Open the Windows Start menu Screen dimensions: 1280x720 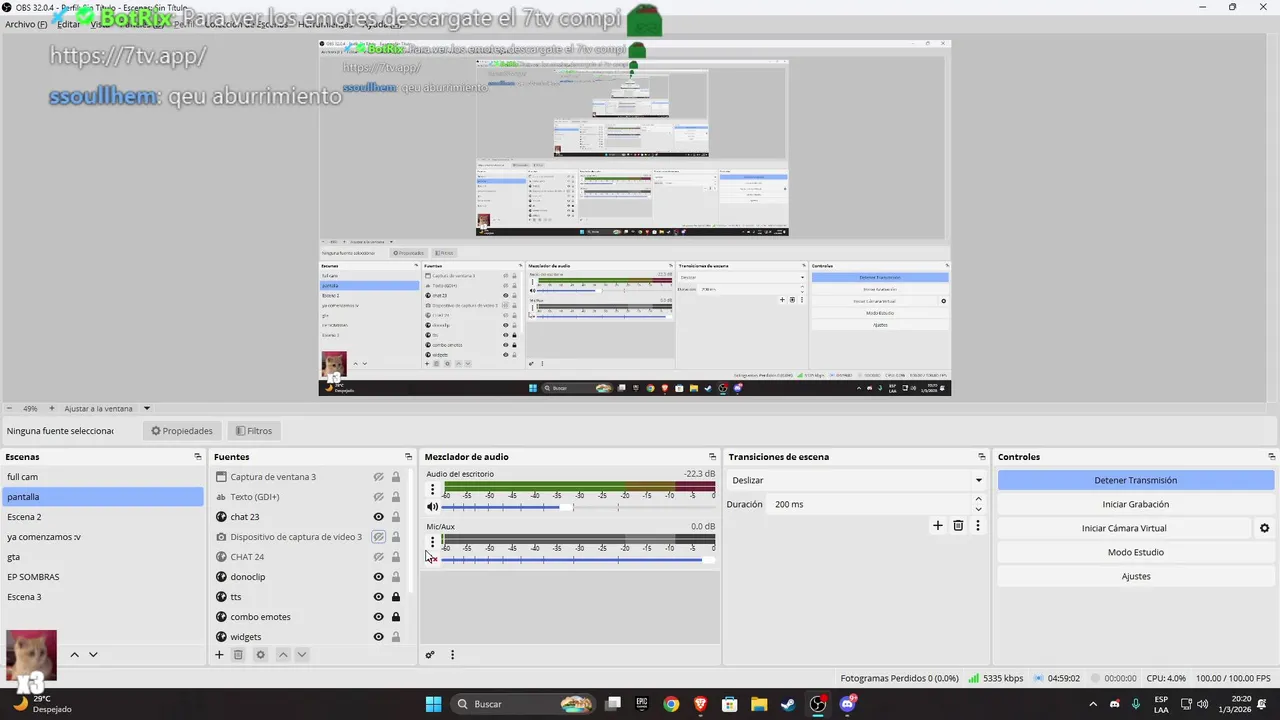[433, 704]
